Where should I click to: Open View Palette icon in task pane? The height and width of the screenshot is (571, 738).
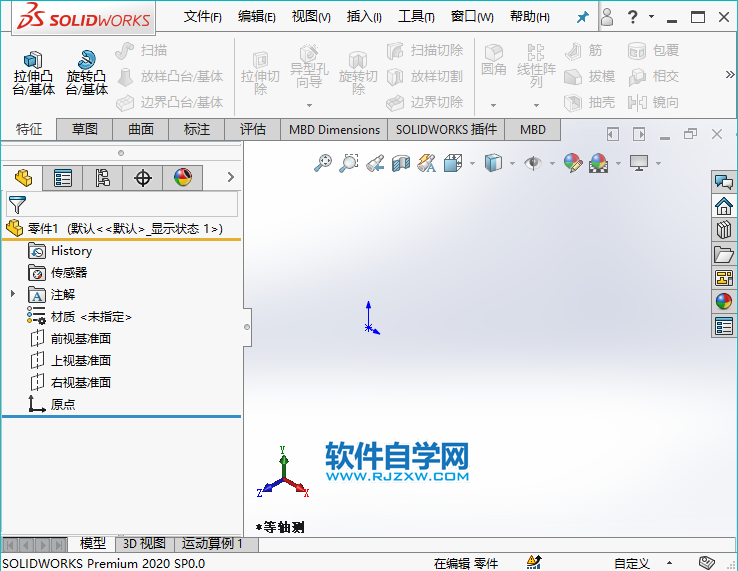[724, 278]
